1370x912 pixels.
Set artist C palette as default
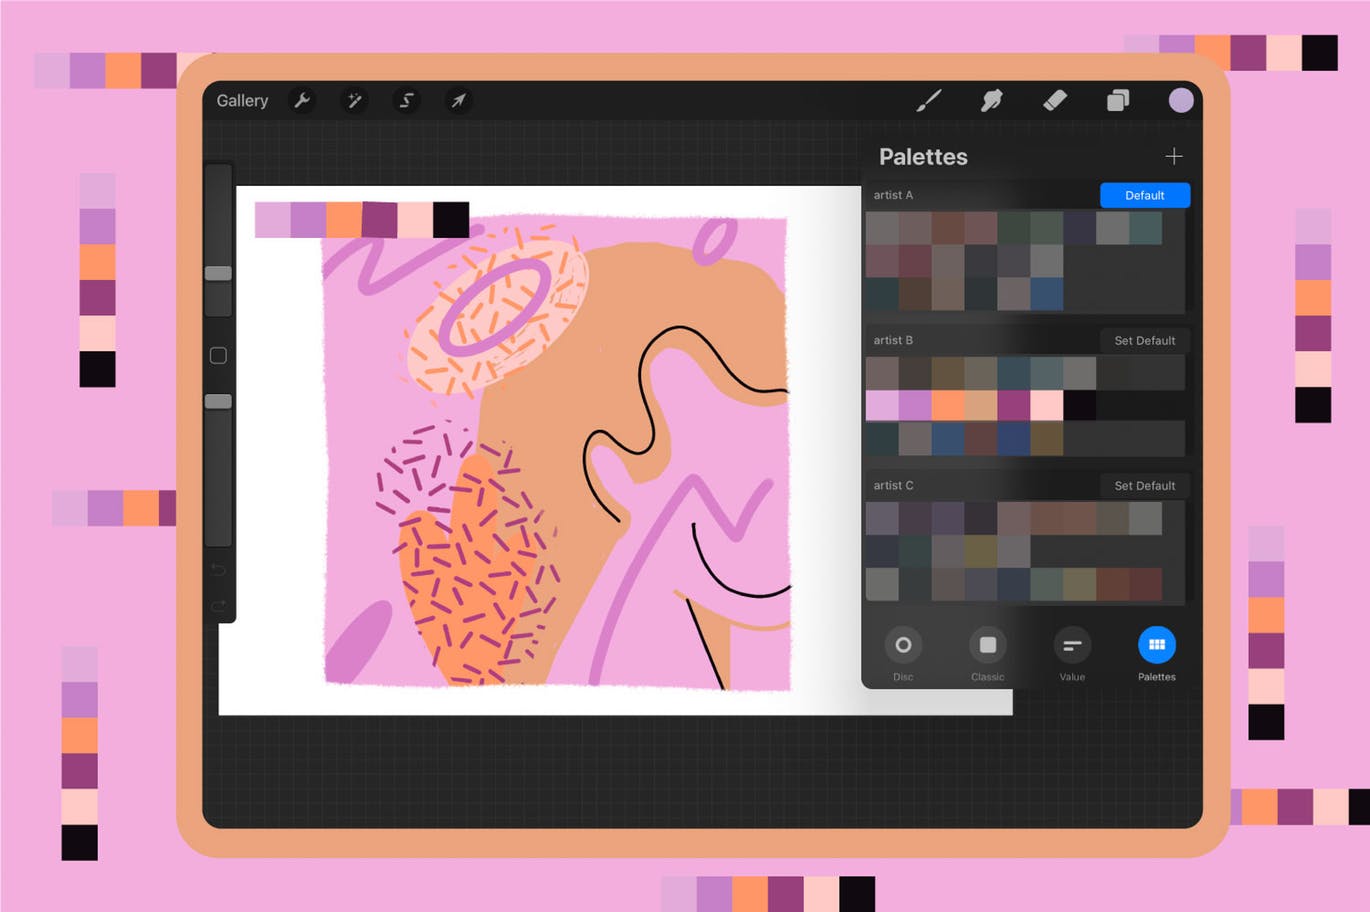(1145, 485)
